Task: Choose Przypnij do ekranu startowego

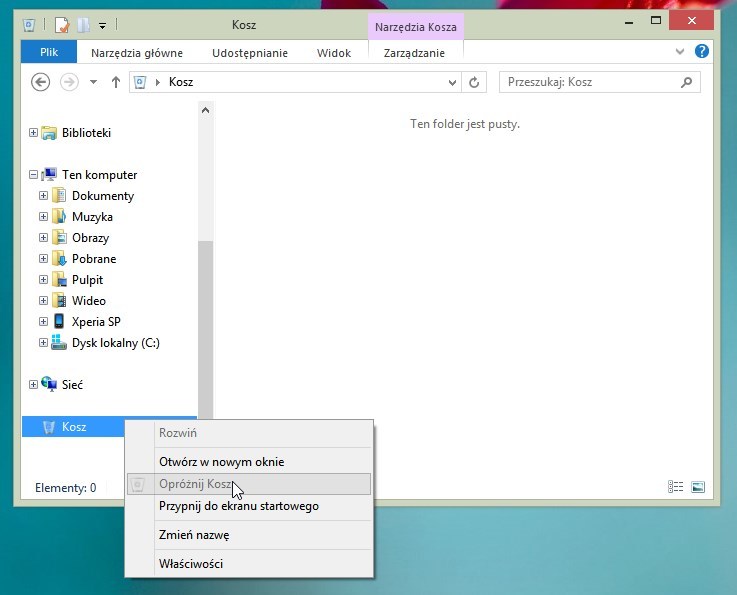Action: click(249, 506)
